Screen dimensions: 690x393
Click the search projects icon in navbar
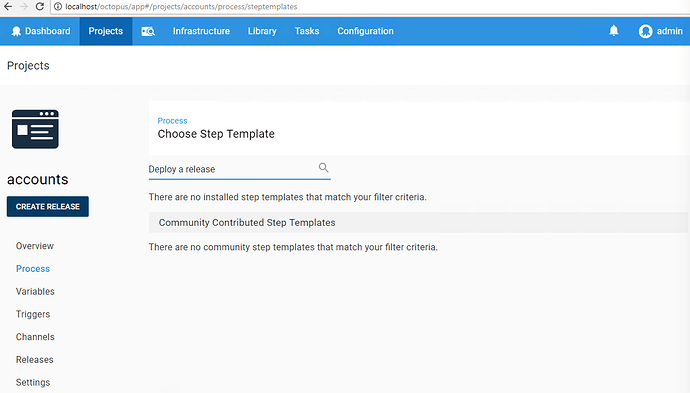pyautogui.click(x=148, y=31)
